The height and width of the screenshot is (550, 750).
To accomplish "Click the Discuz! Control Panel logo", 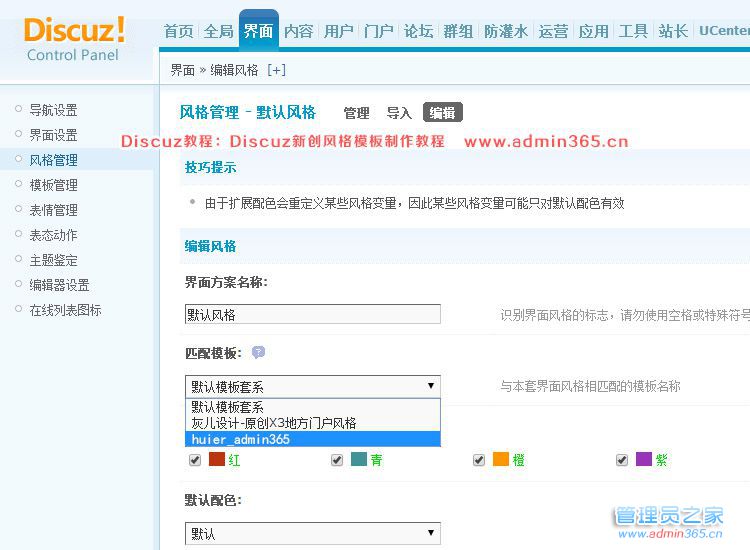I will click(x=74, y=39).
